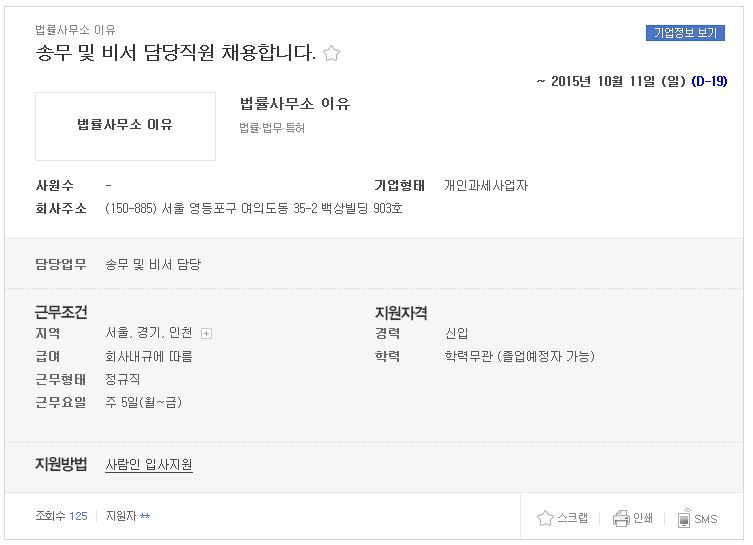Expand the region list plus icon

click(x=206, y=333)
